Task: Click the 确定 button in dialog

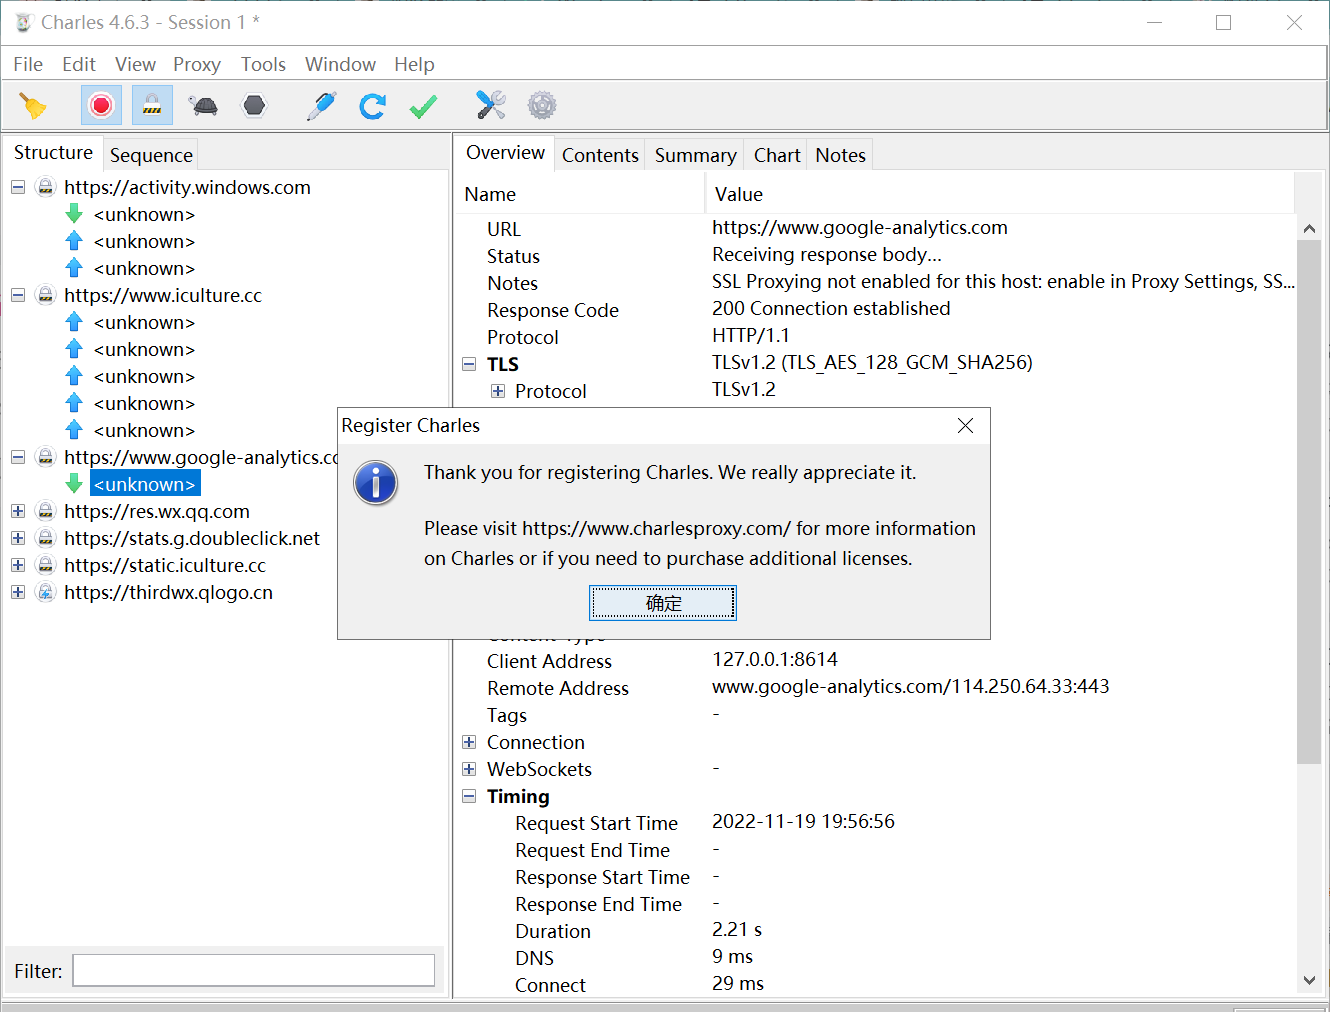Action: click(663, 604)
